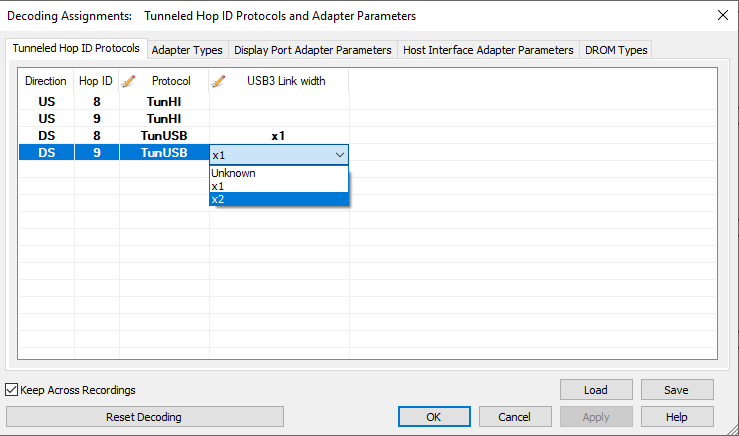
Task: Click the OK button
Action: pyautogui.click(x=434, y=417)
